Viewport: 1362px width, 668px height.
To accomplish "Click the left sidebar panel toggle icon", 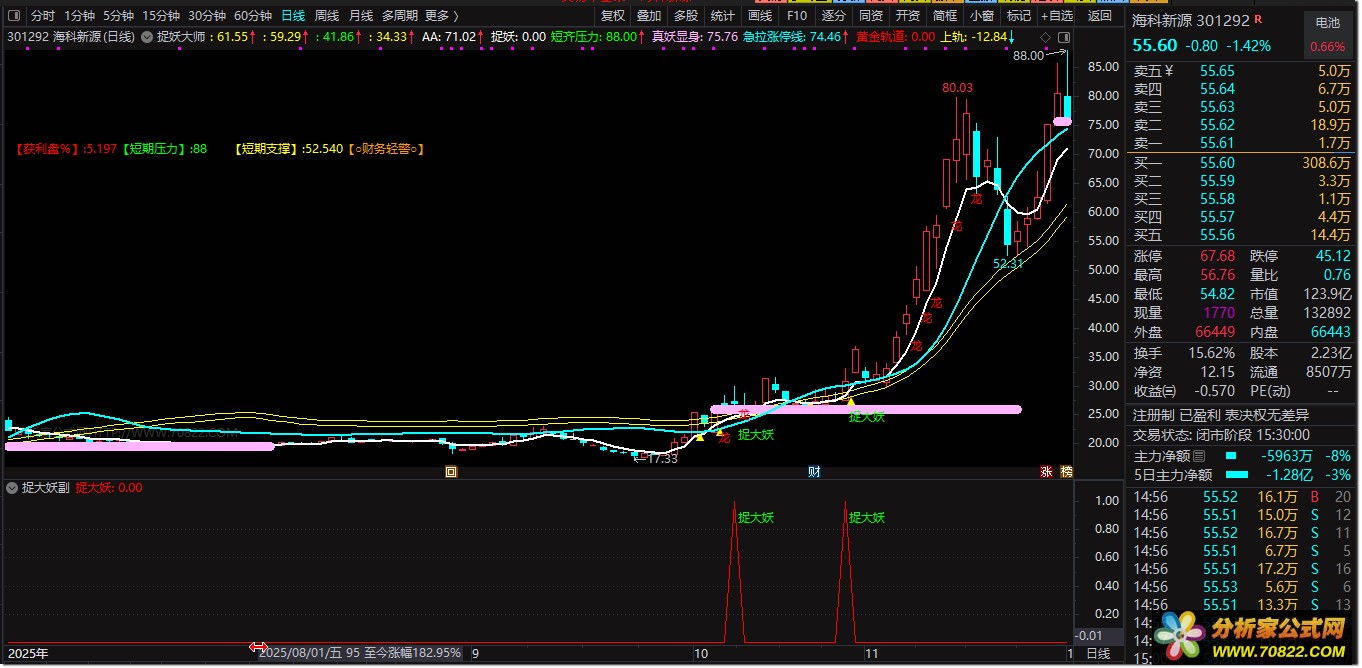I will click(13, 16).
